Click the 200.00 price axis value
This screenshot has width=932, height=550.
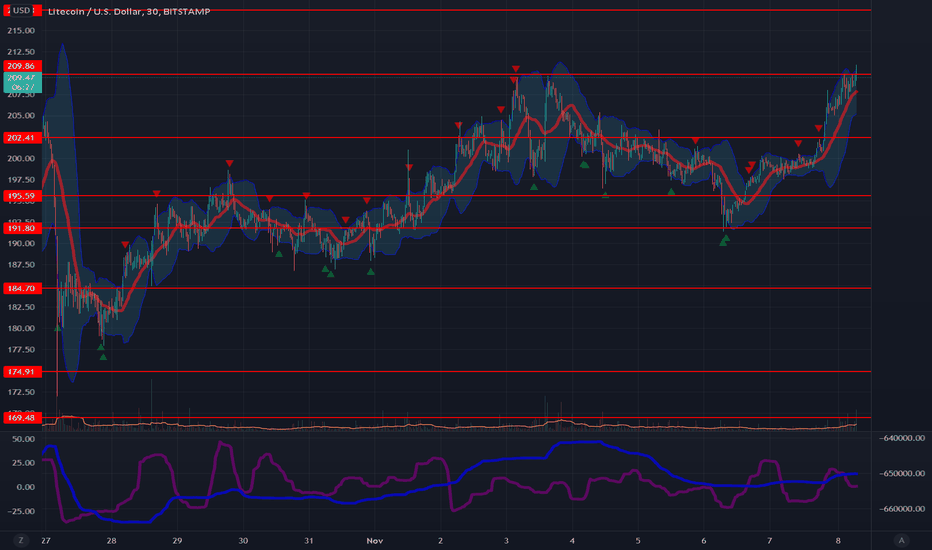click(x=21, y=159)
